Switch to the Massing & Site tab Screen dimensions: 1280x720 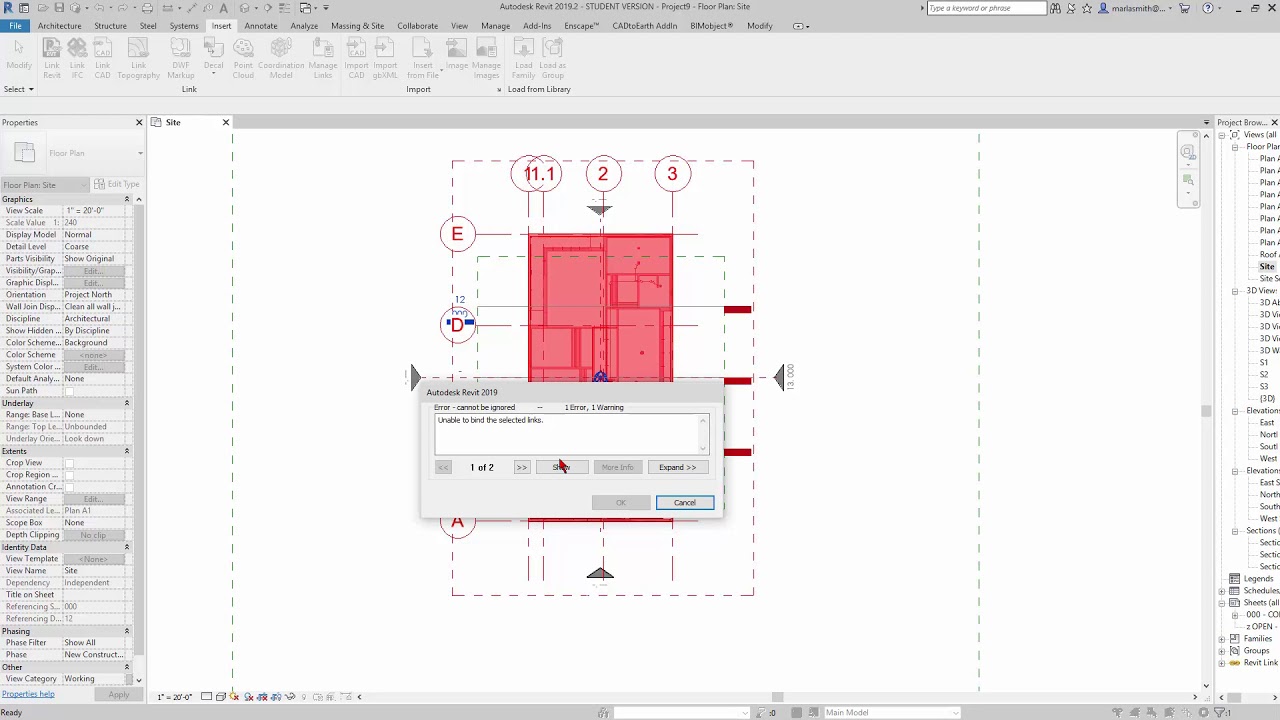click(x=357, y=26)
